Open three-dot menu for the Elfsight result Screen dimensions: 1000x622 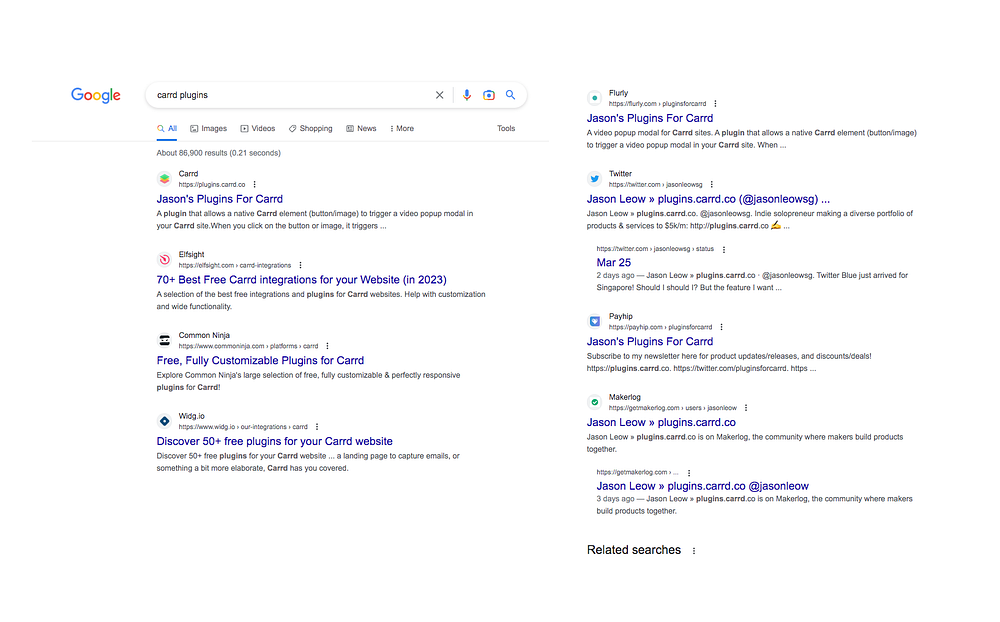[300, 265]
